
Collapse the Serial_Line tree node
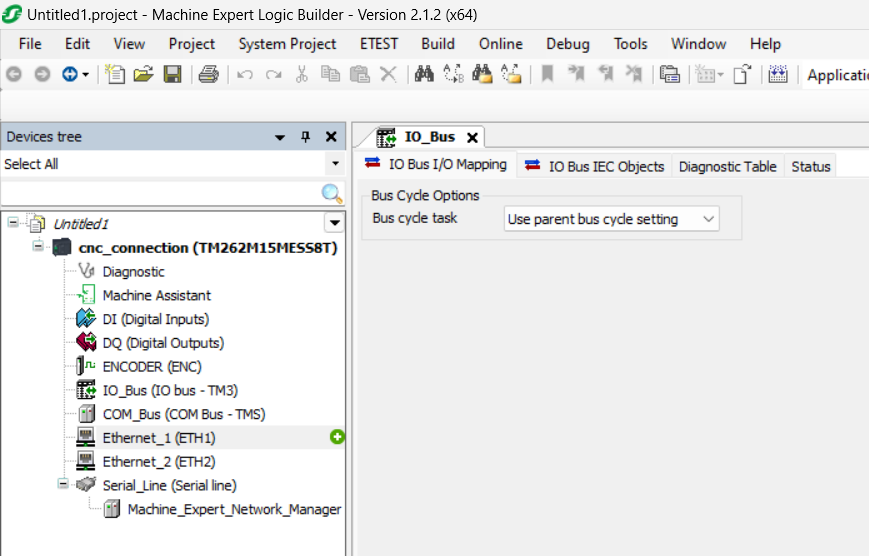(63, 484)
